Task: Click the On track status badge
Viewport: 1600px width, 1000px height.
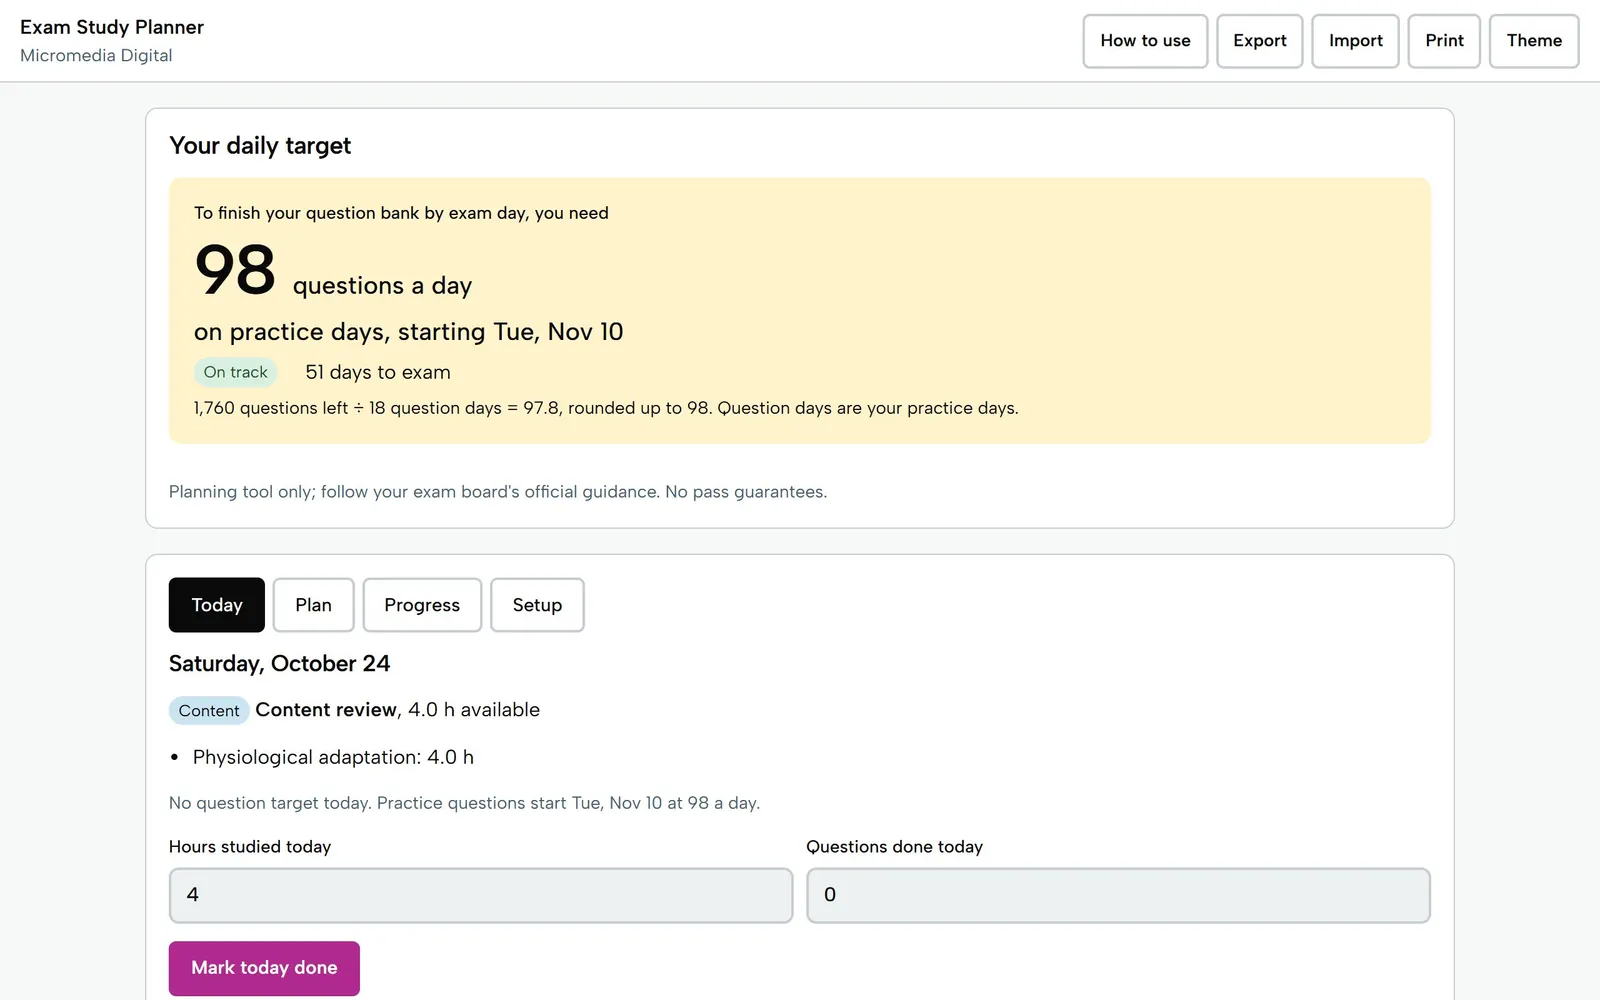Action: pos(236,372)
